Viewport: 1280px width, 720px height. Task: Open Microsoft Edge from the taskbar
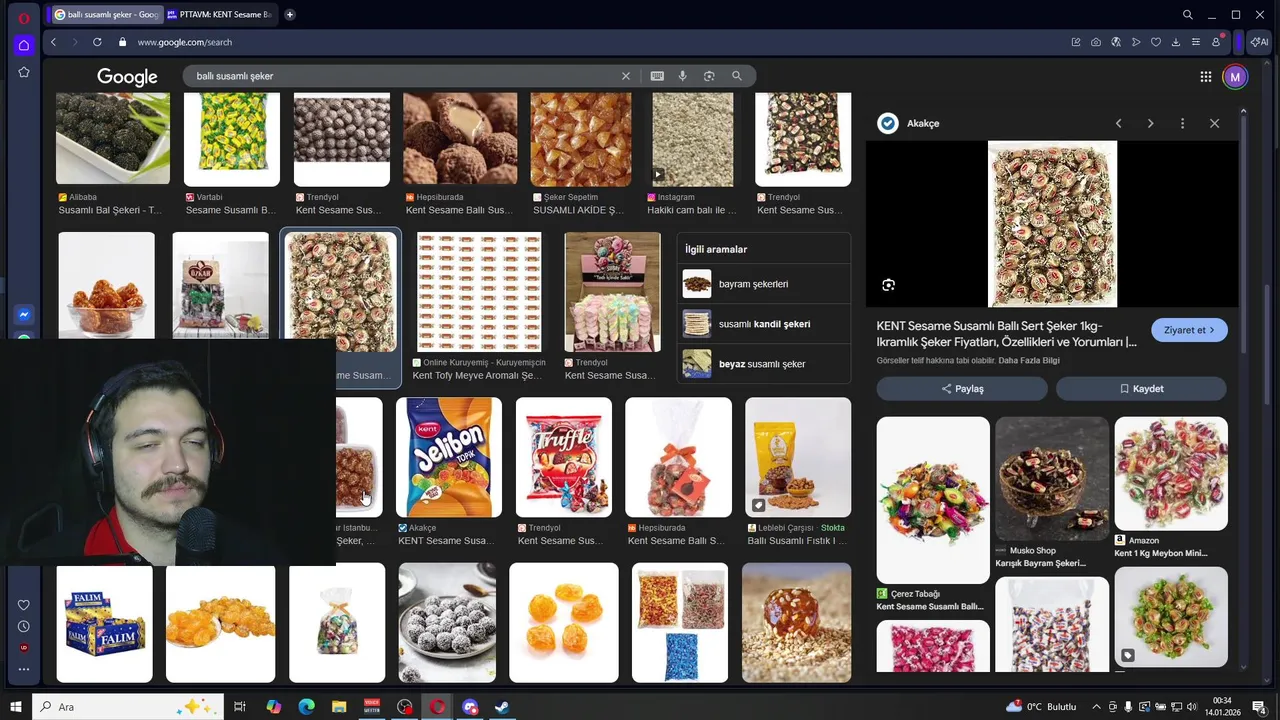pos(306,707)
